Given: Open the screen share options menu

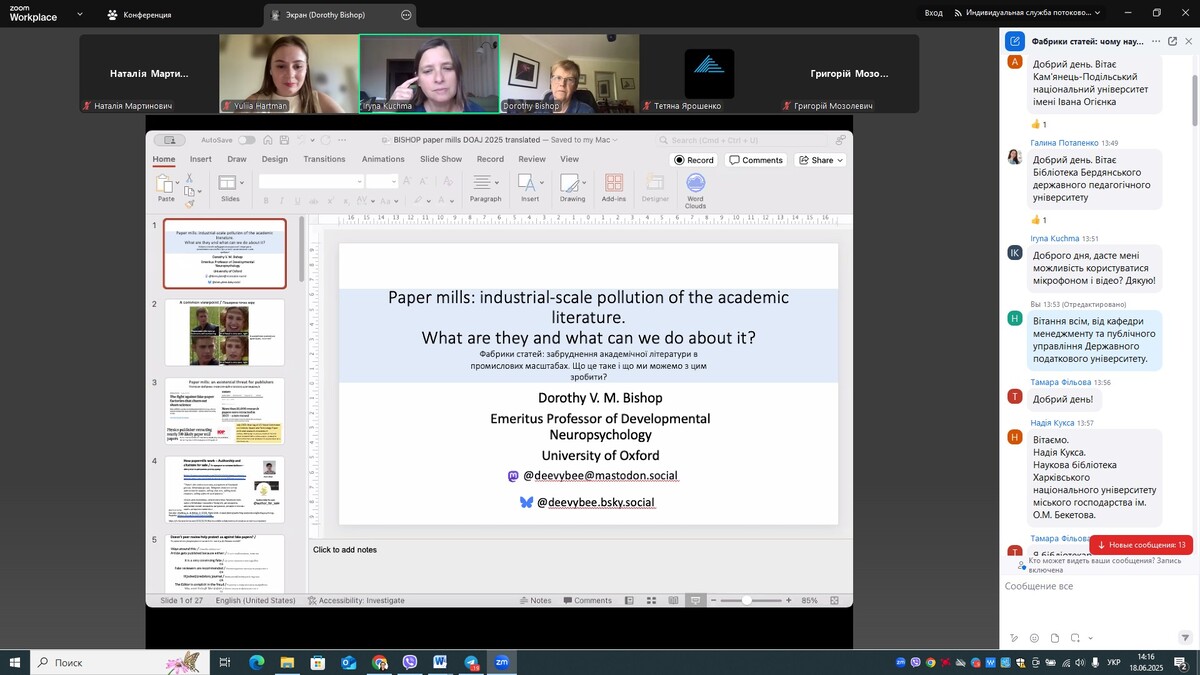Looking at the screenshot, I should coord(406,15).
